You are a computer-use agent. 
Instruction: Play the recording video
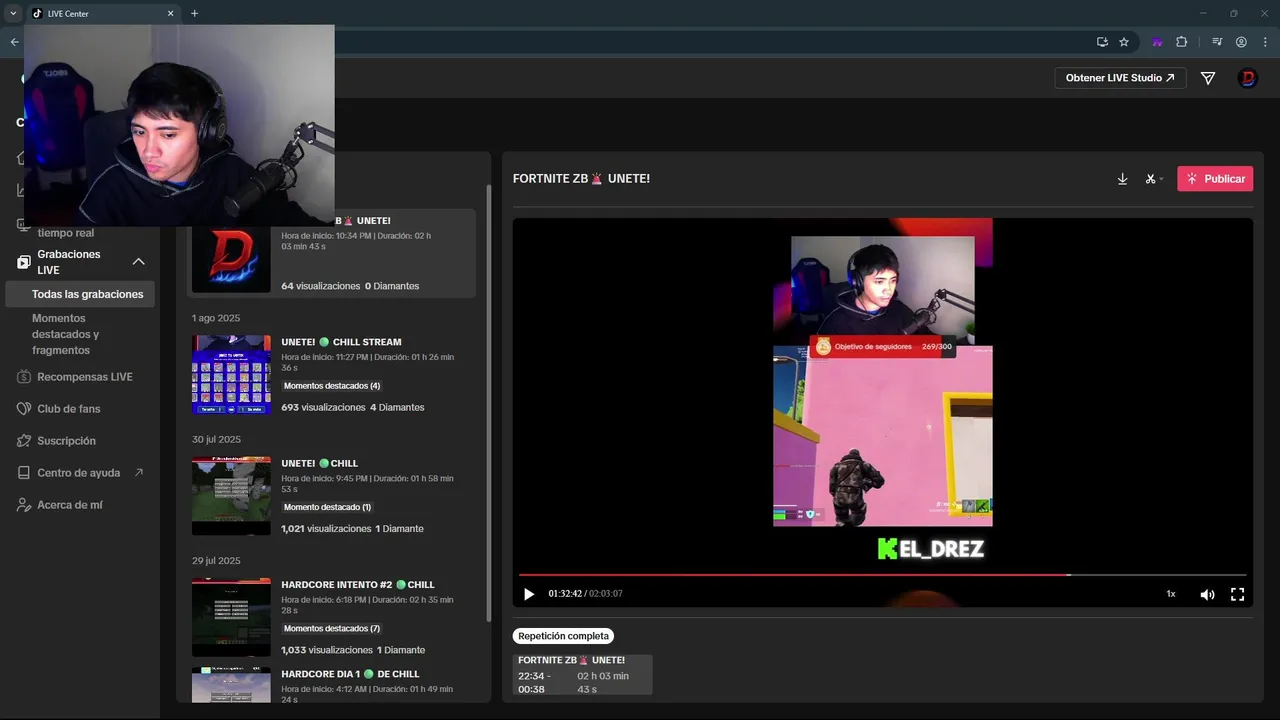coord(529,594)
